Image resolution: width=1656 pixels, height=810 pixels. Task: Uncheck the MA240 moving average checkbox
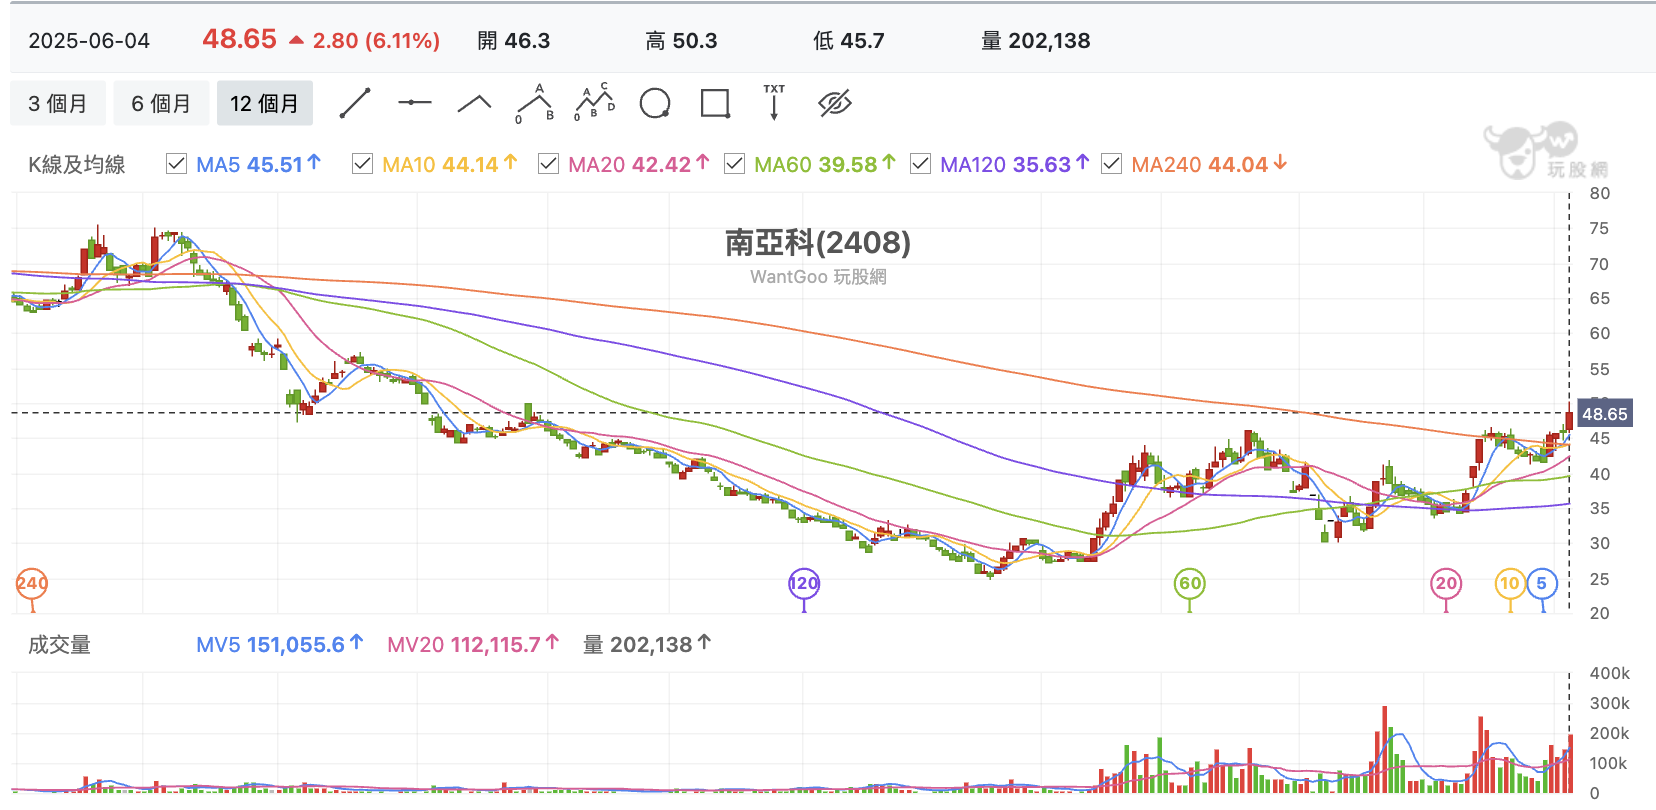click(1111, 163)
